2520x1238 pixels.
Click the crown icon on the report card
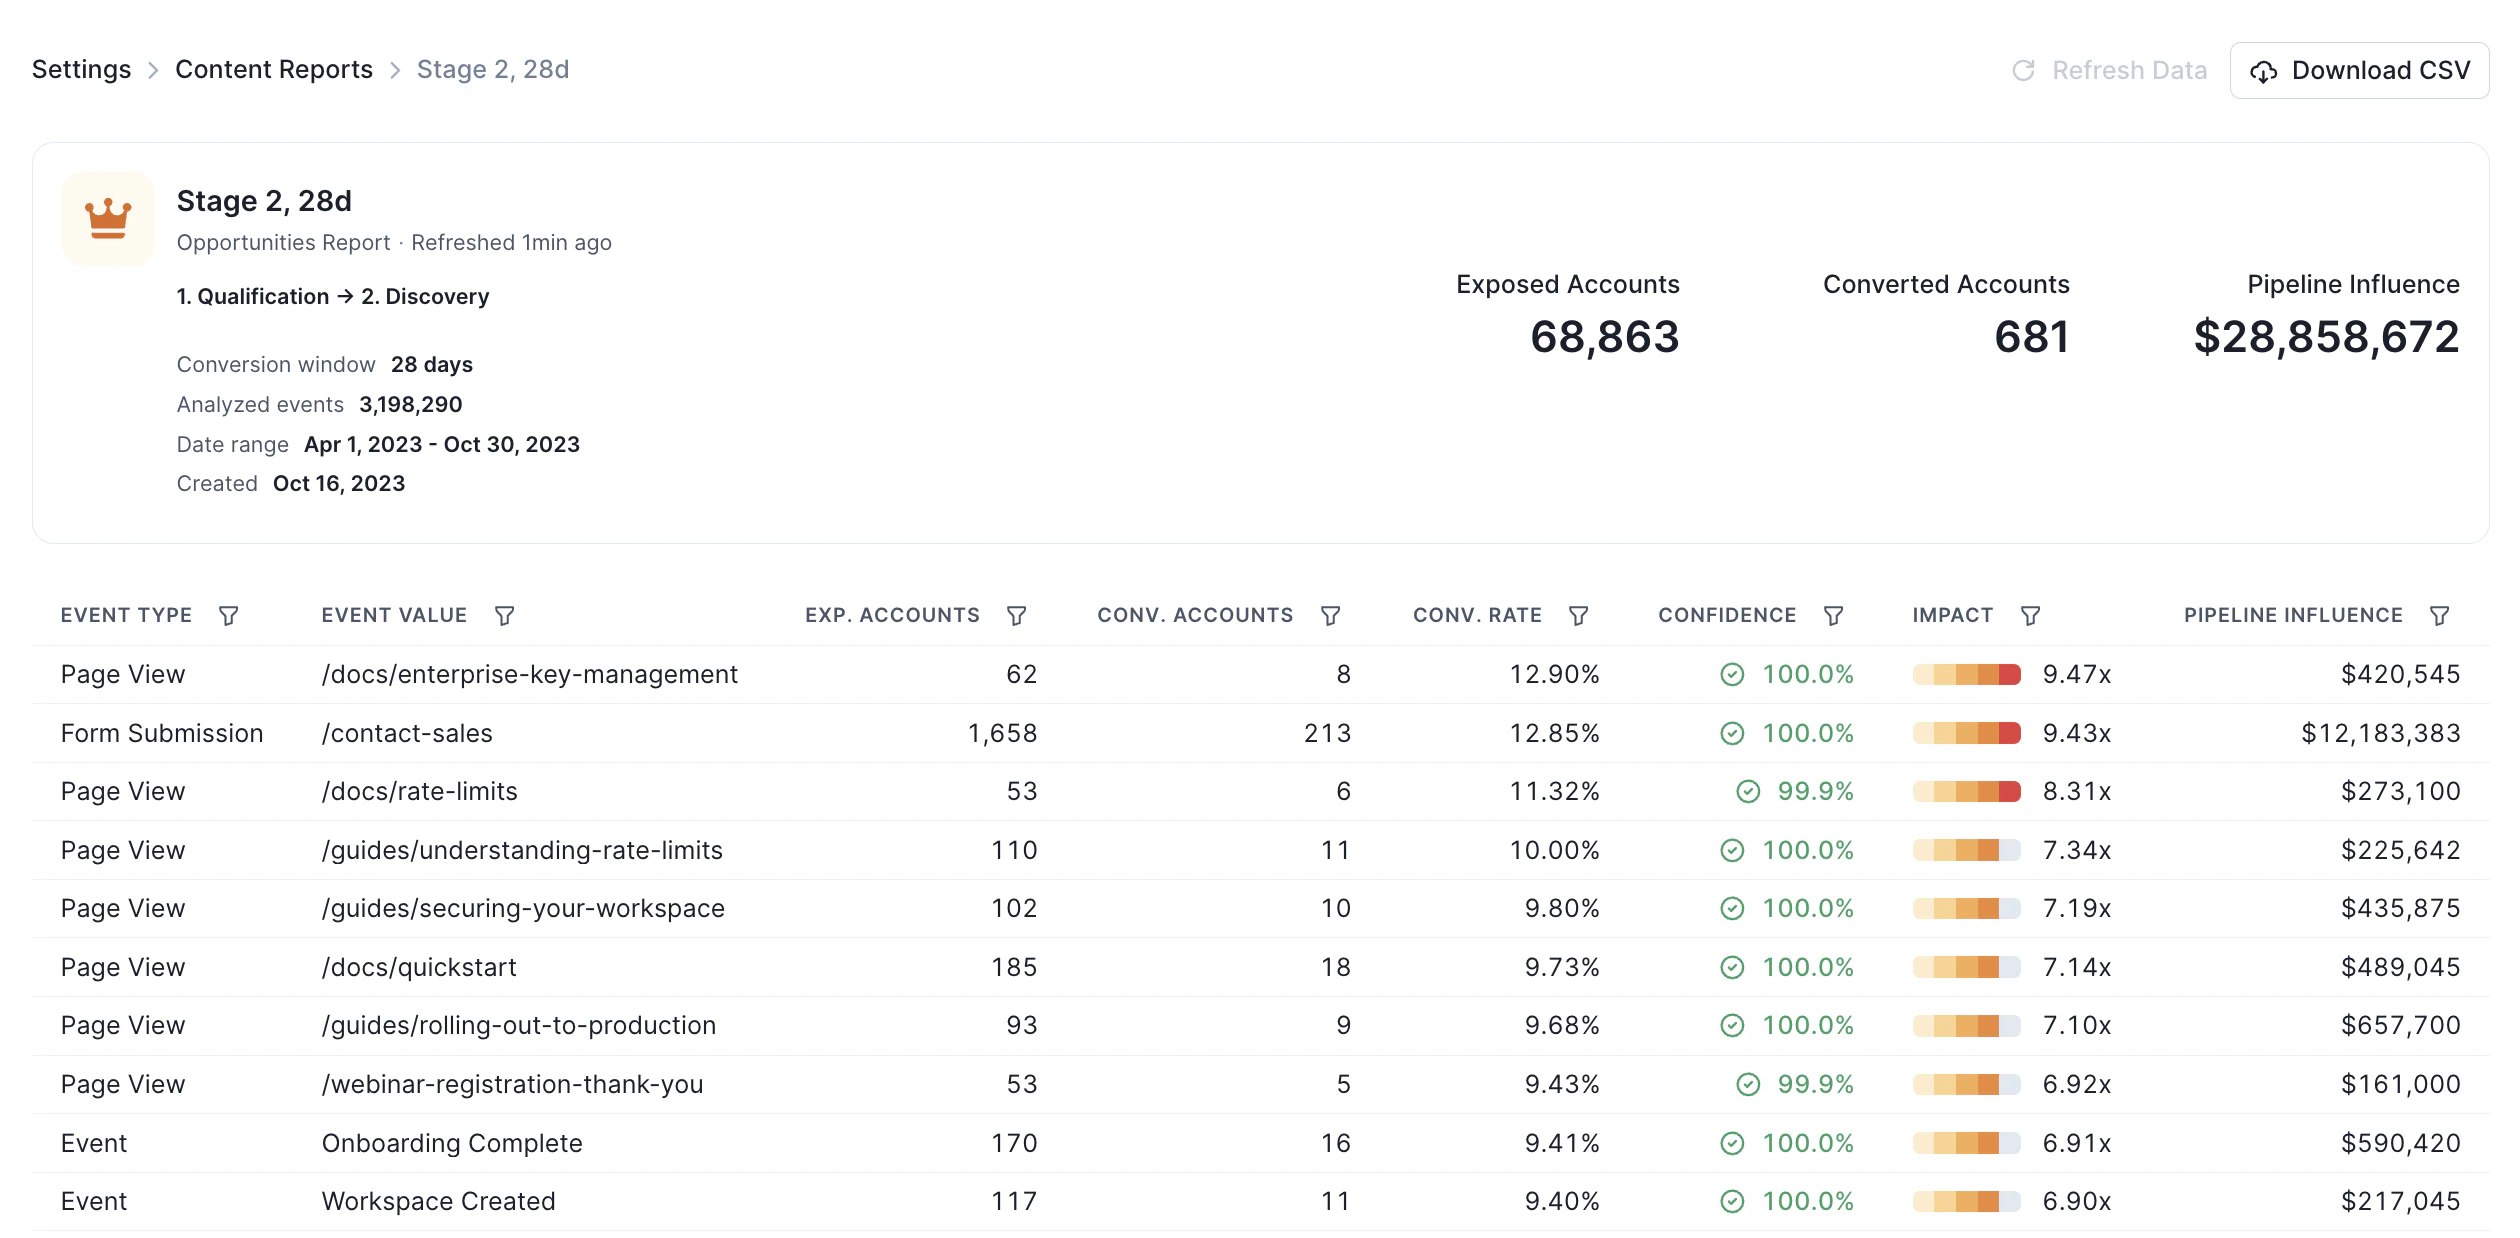107,216
